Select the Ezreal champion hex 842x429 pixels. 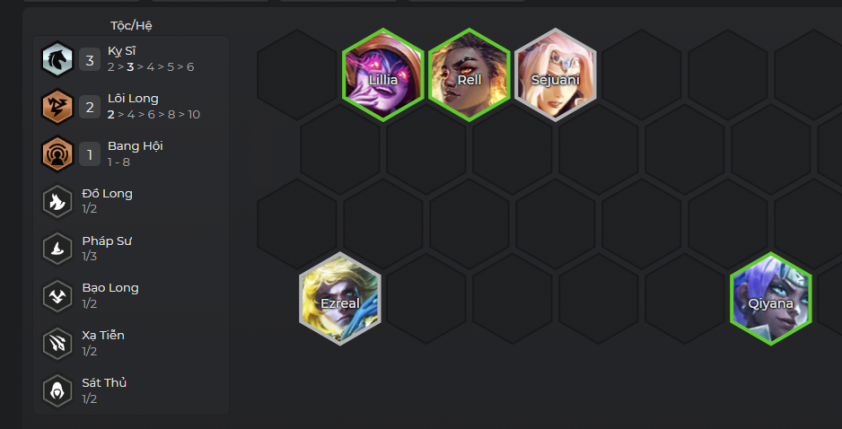pos(340,299)
